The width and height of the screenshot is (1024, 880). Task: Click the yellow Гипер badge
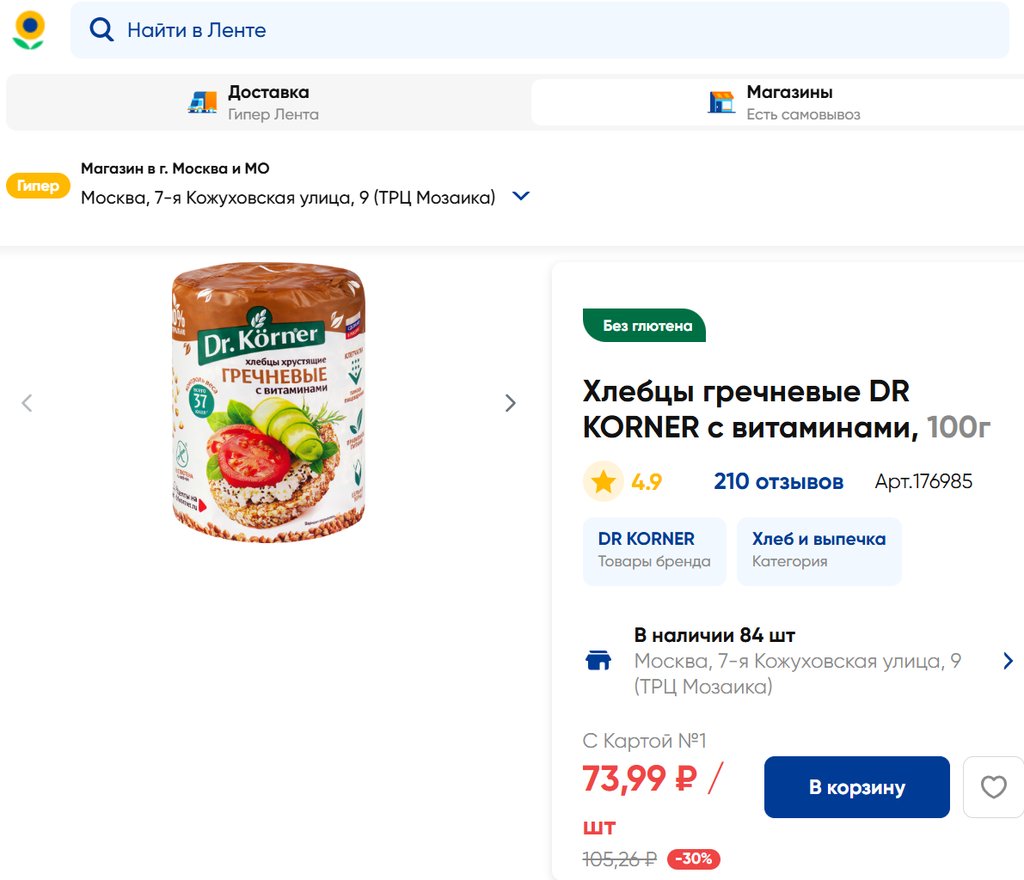[x=38, y=186]
